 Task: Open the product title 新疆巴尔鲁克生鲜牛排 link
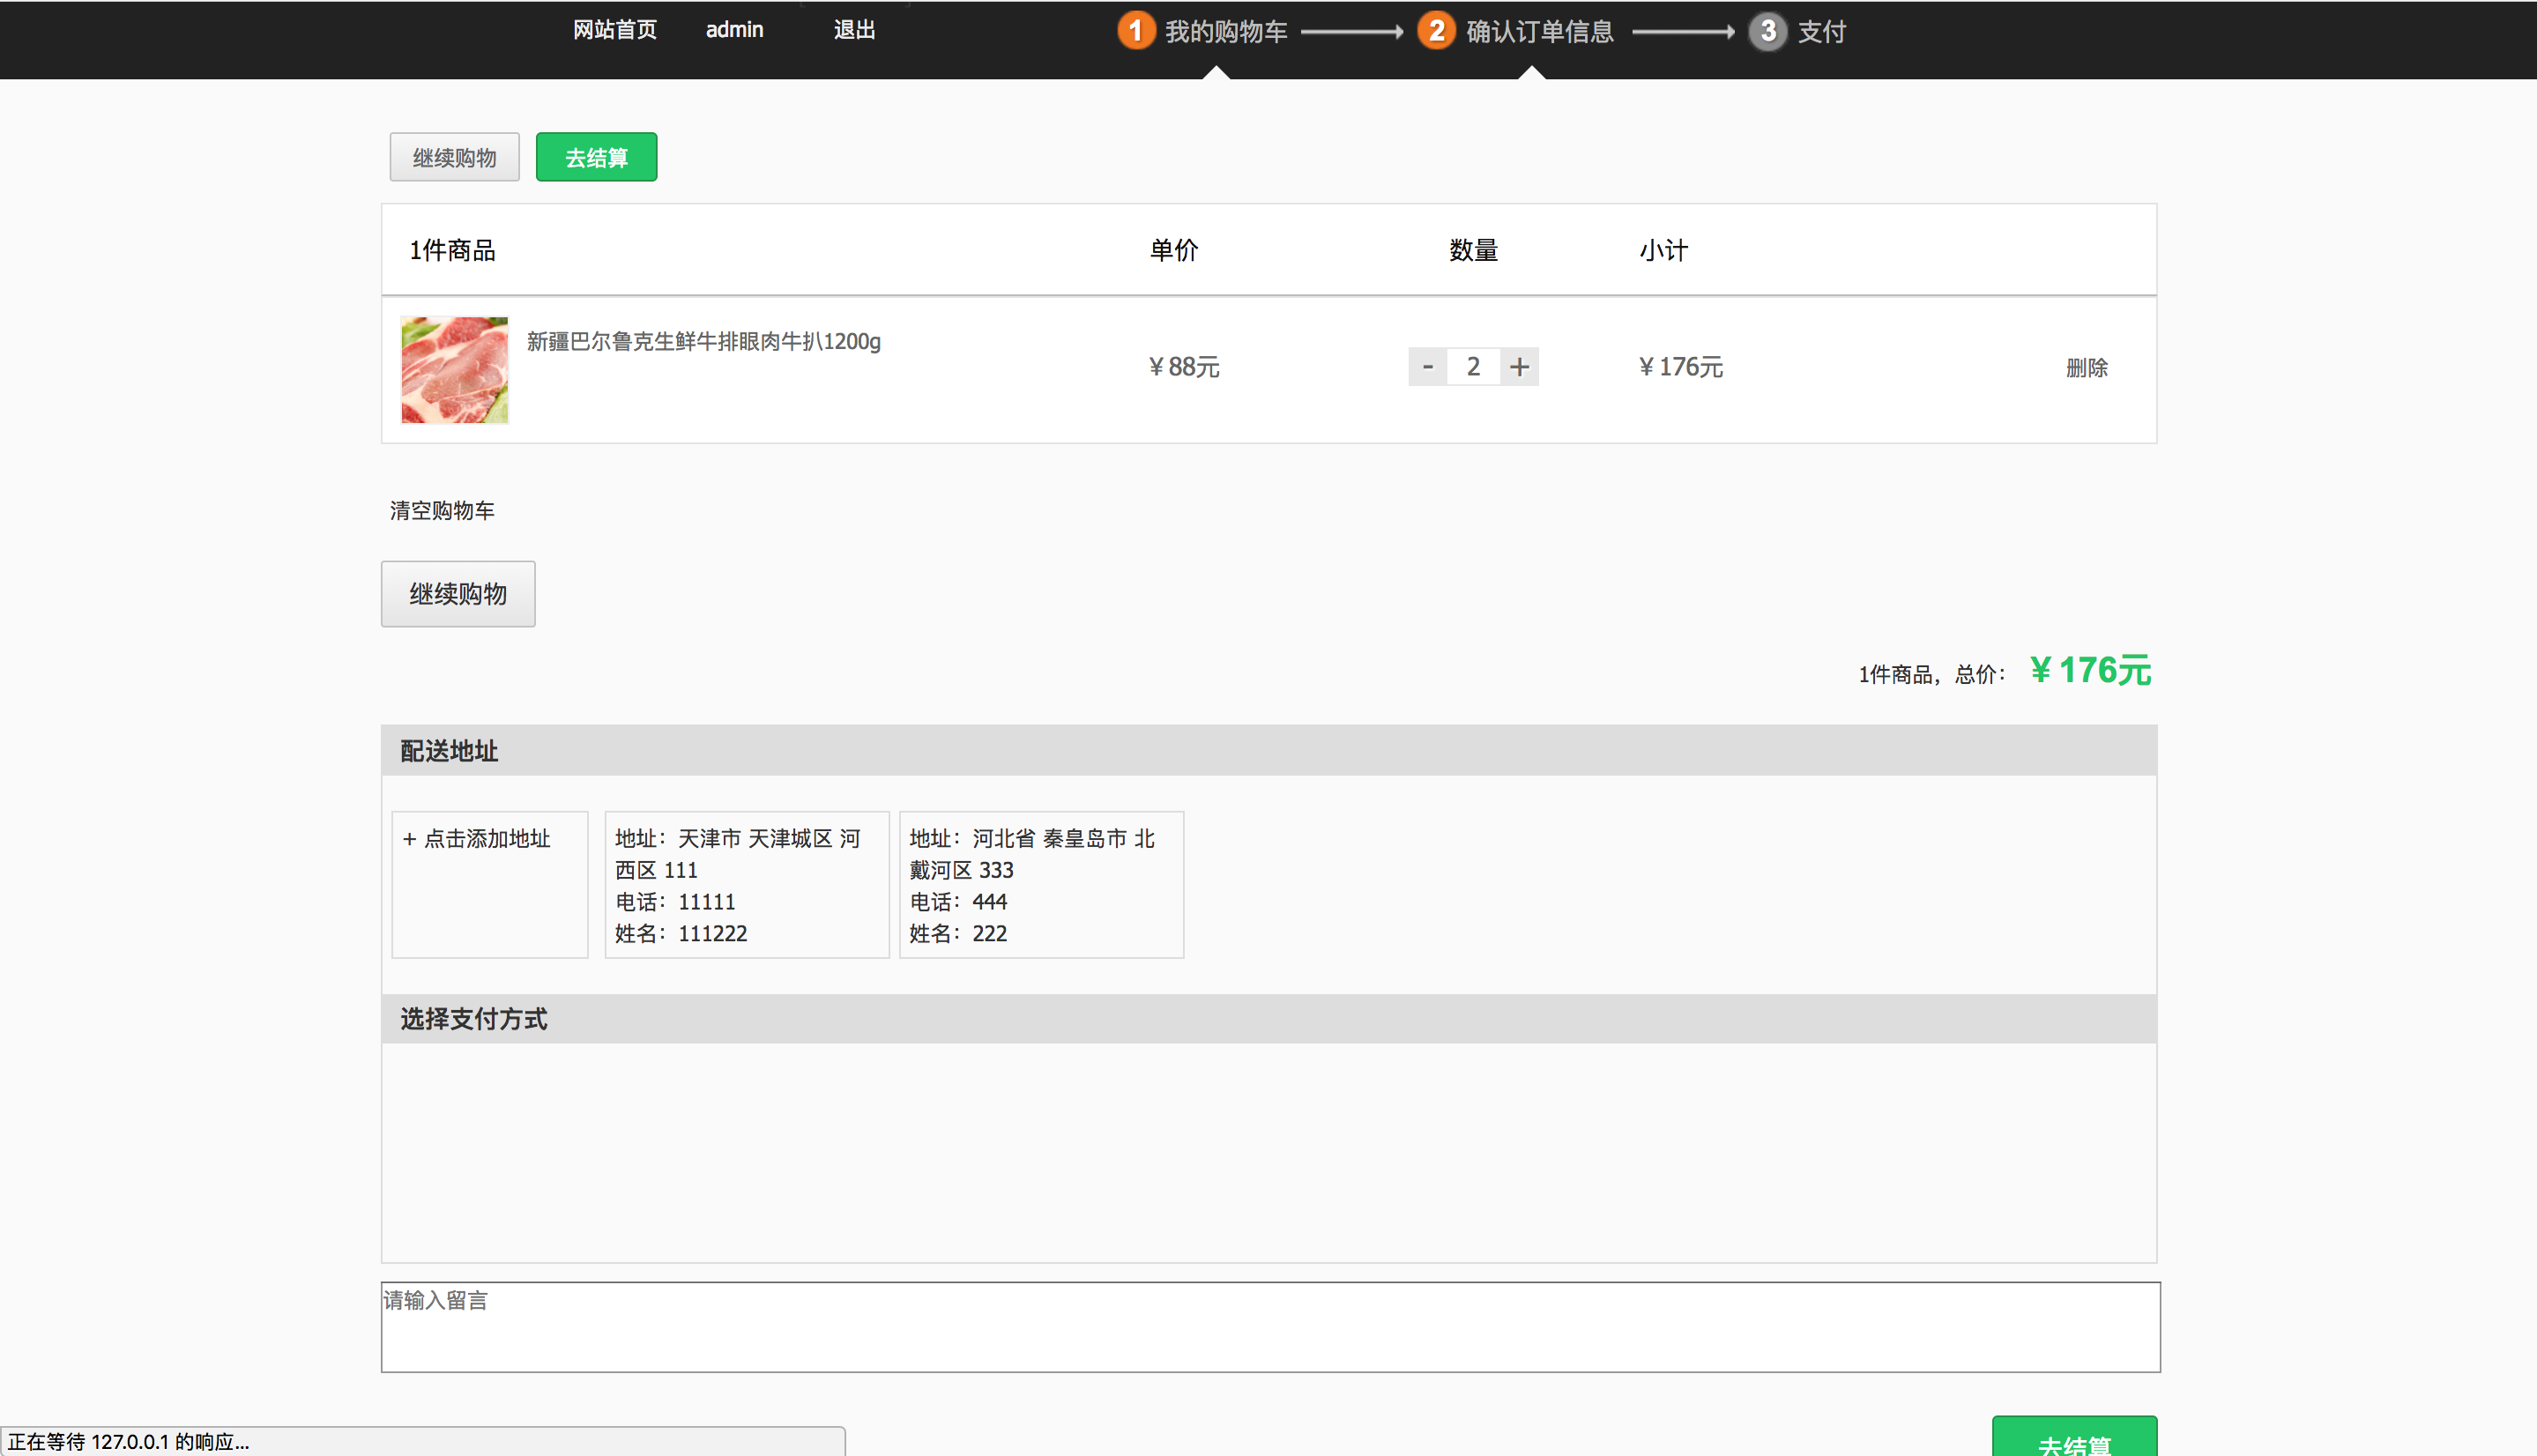click(x=703, y=342)
